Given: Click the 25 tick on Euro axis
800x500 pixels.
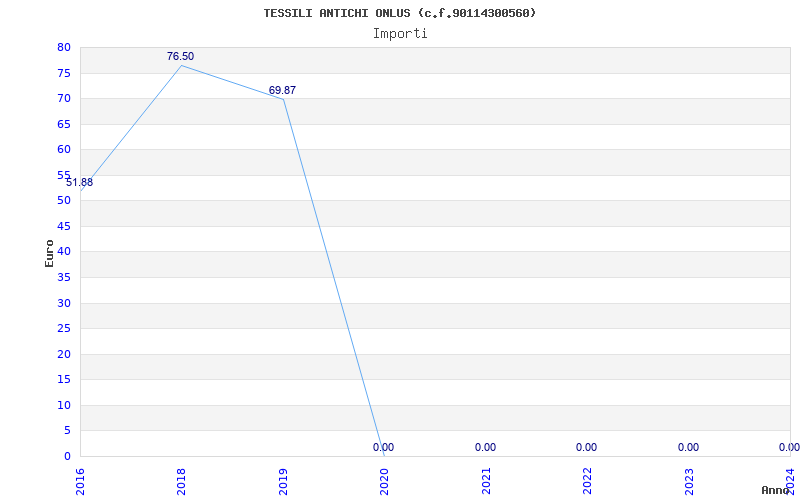Looking at the screenshot, I should coord(64,329).
